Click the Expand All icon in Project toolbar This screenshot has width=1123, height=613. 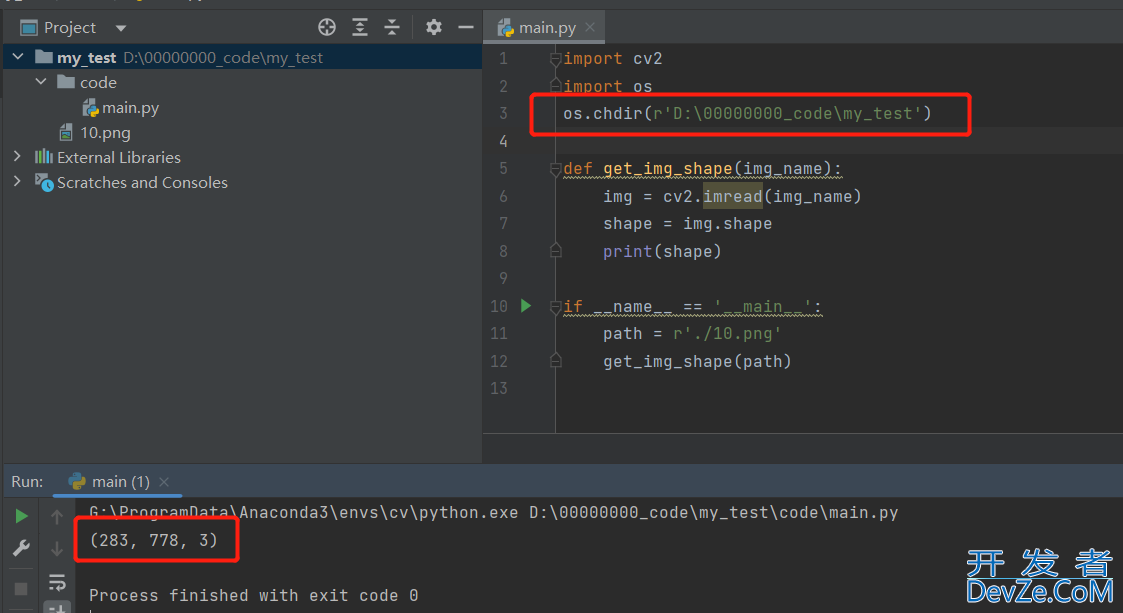360,27
